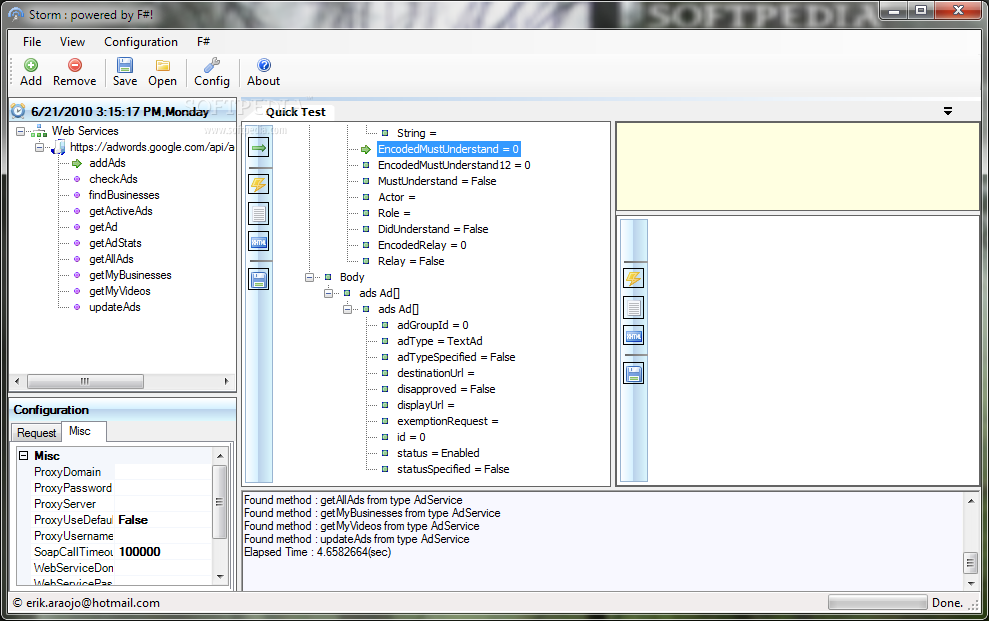989x621 pixels.
Task: Click the services tree scroll right arrow
Action: (226, 381)
